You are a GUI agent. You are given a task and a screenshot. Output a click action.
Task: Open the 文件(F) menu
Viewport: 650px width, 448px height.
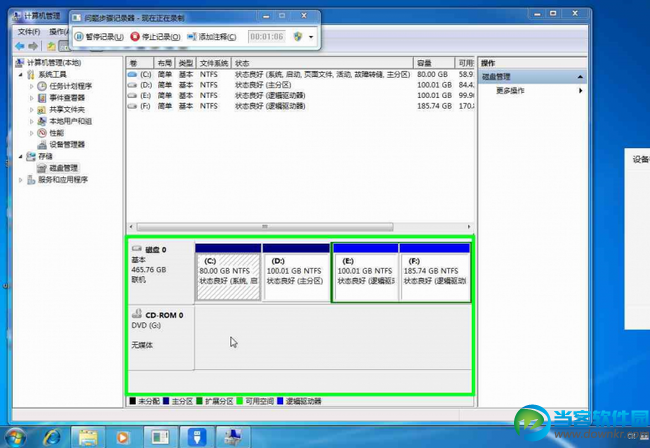[29, 32]
